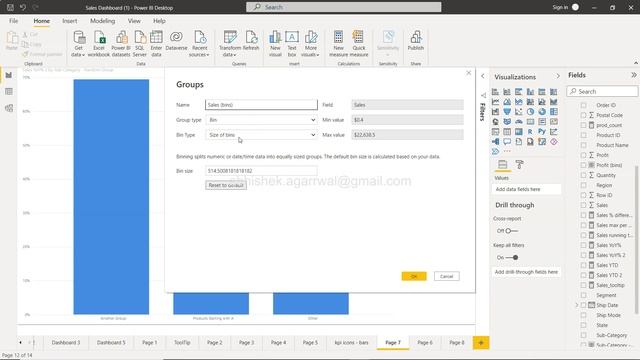640x360 pixels.
Task: Expand the Ship Date field
Action: click(577, 305)
